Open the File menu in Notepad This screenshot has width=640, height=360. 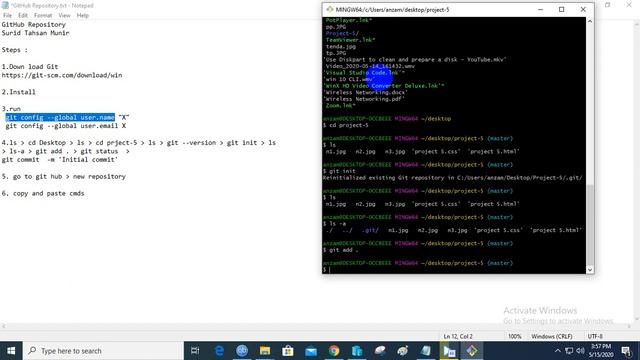point(7,16)
